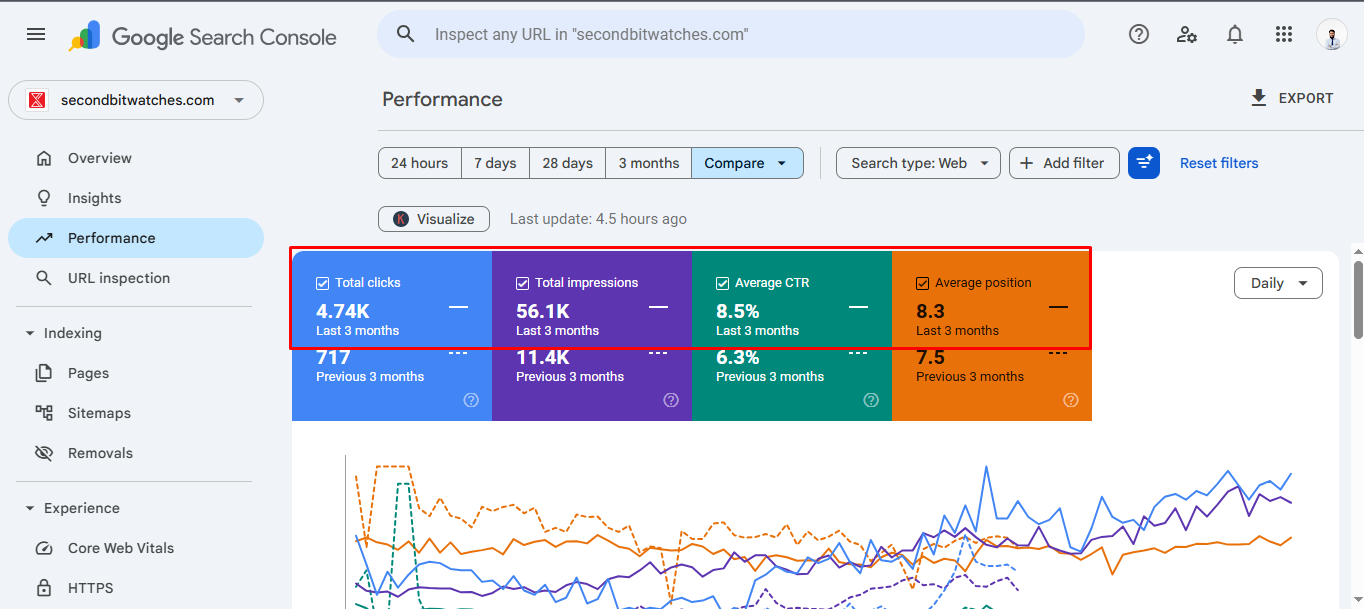Open the Google apps grid
This screenshot has height=609, width=1364.
(1284, 34)
